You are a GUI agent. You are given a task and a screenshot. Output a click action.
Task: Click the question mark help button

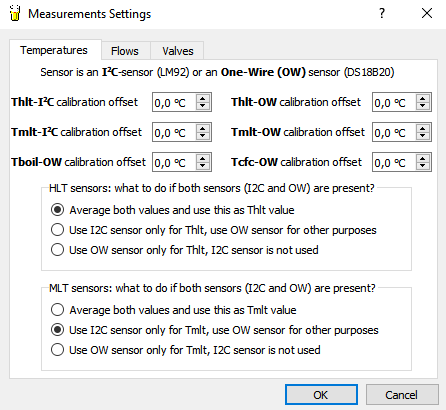click(382, 13)
